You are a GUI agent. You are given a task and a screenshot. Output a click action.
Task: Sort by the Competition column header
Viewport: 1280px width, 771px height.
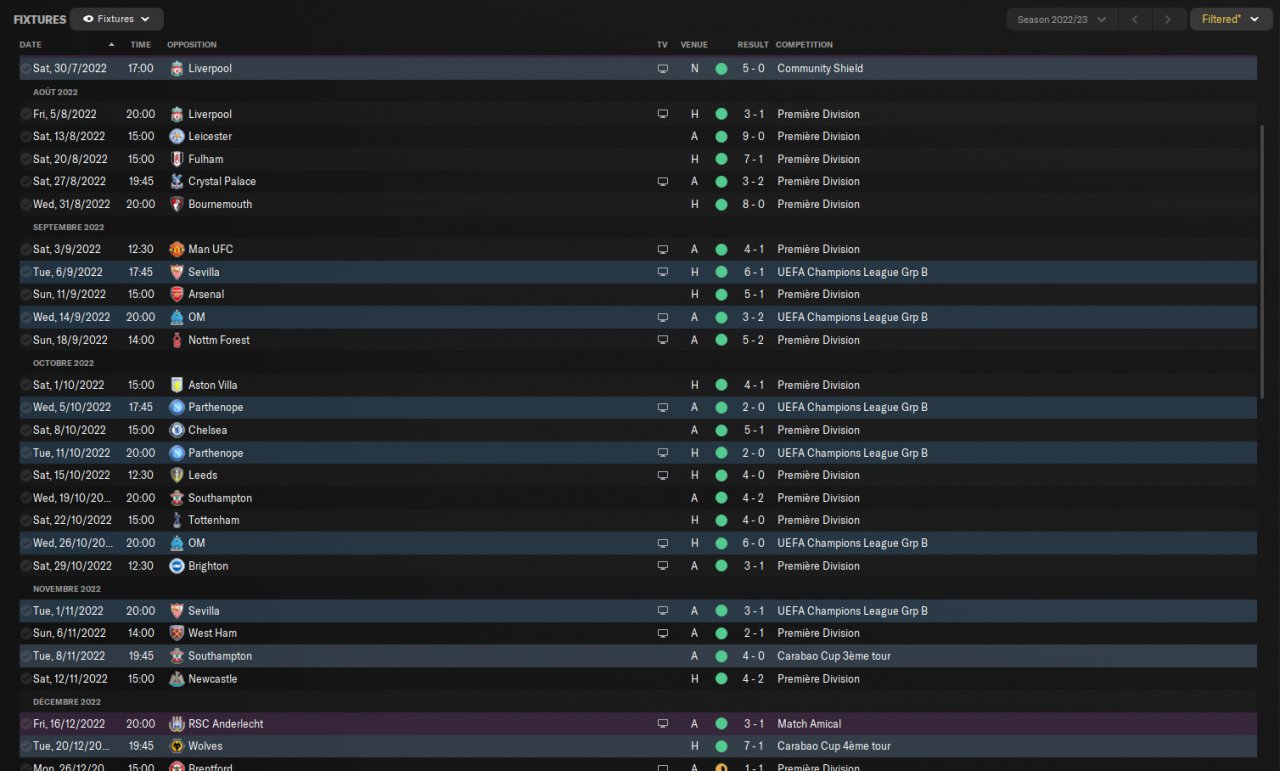(x=804, y=45)
